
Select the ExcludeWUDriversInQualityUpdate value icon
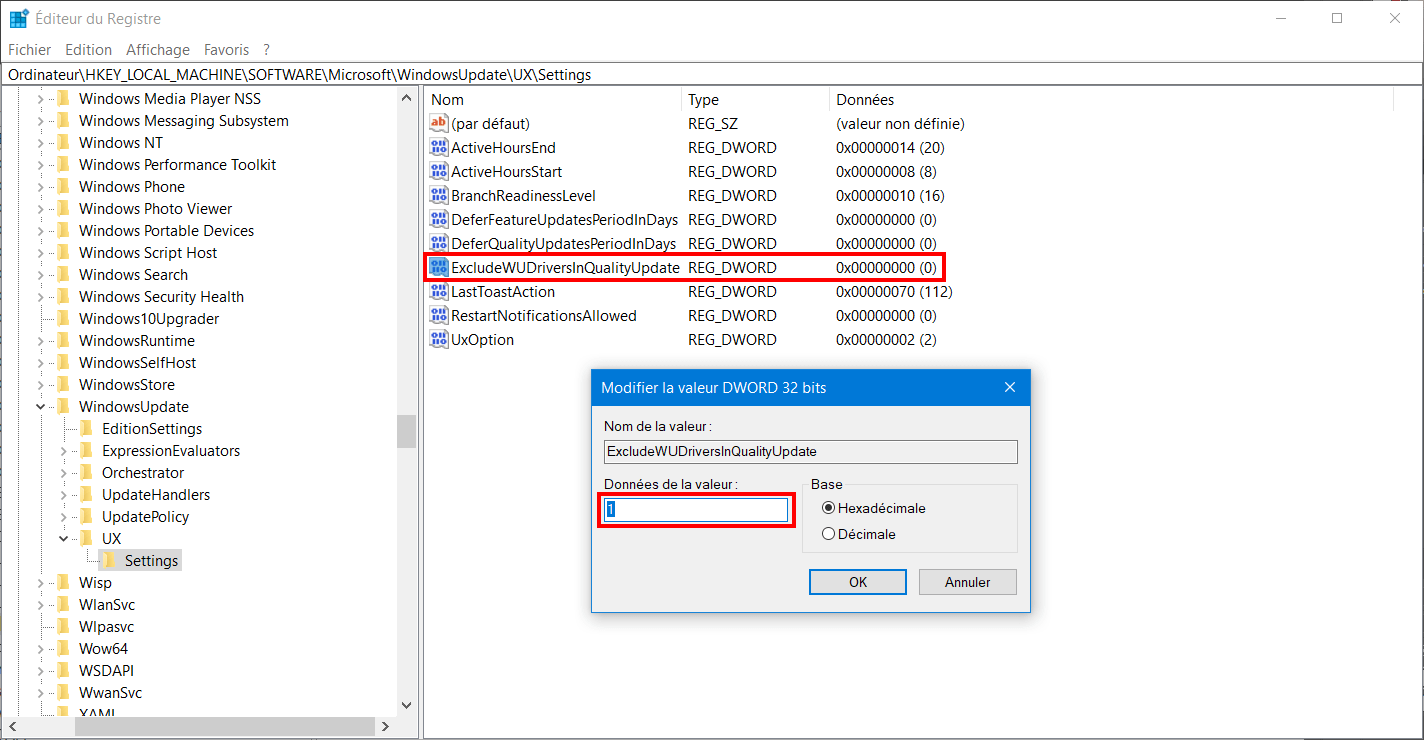(x=439, y=267)
